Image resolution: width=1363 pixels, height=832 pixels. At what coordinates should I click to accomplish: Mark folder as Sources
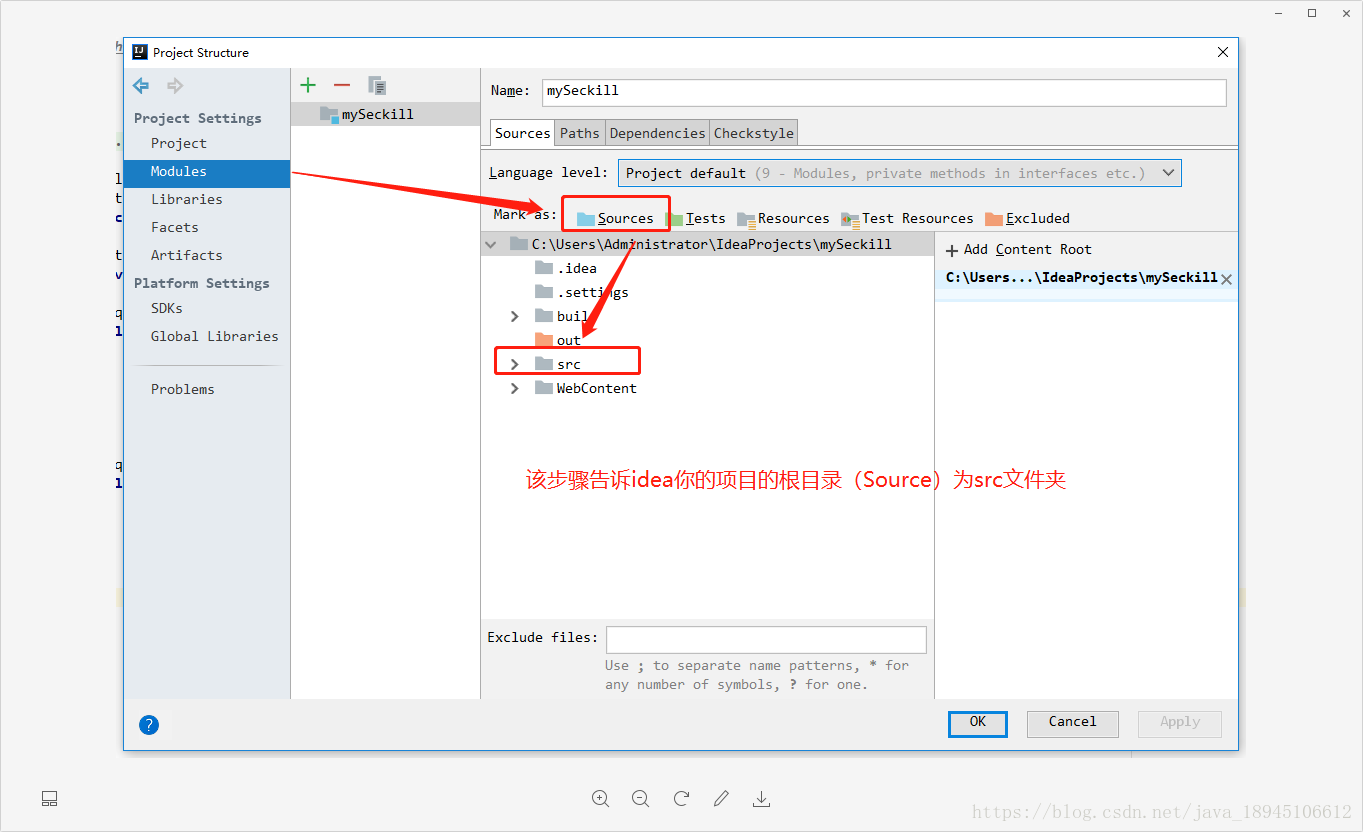(615, 218)
